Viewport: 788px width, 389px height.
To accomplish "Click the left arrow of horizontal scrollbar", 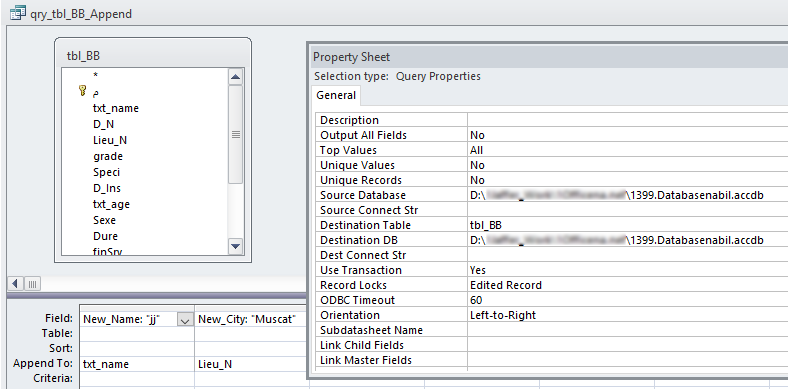I will 15,284.
